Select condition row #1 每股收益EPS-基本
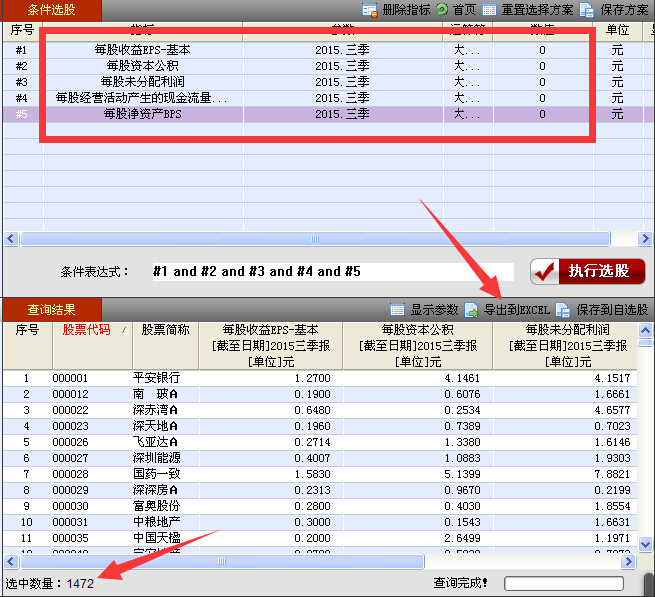 click(x=142, y=49)
